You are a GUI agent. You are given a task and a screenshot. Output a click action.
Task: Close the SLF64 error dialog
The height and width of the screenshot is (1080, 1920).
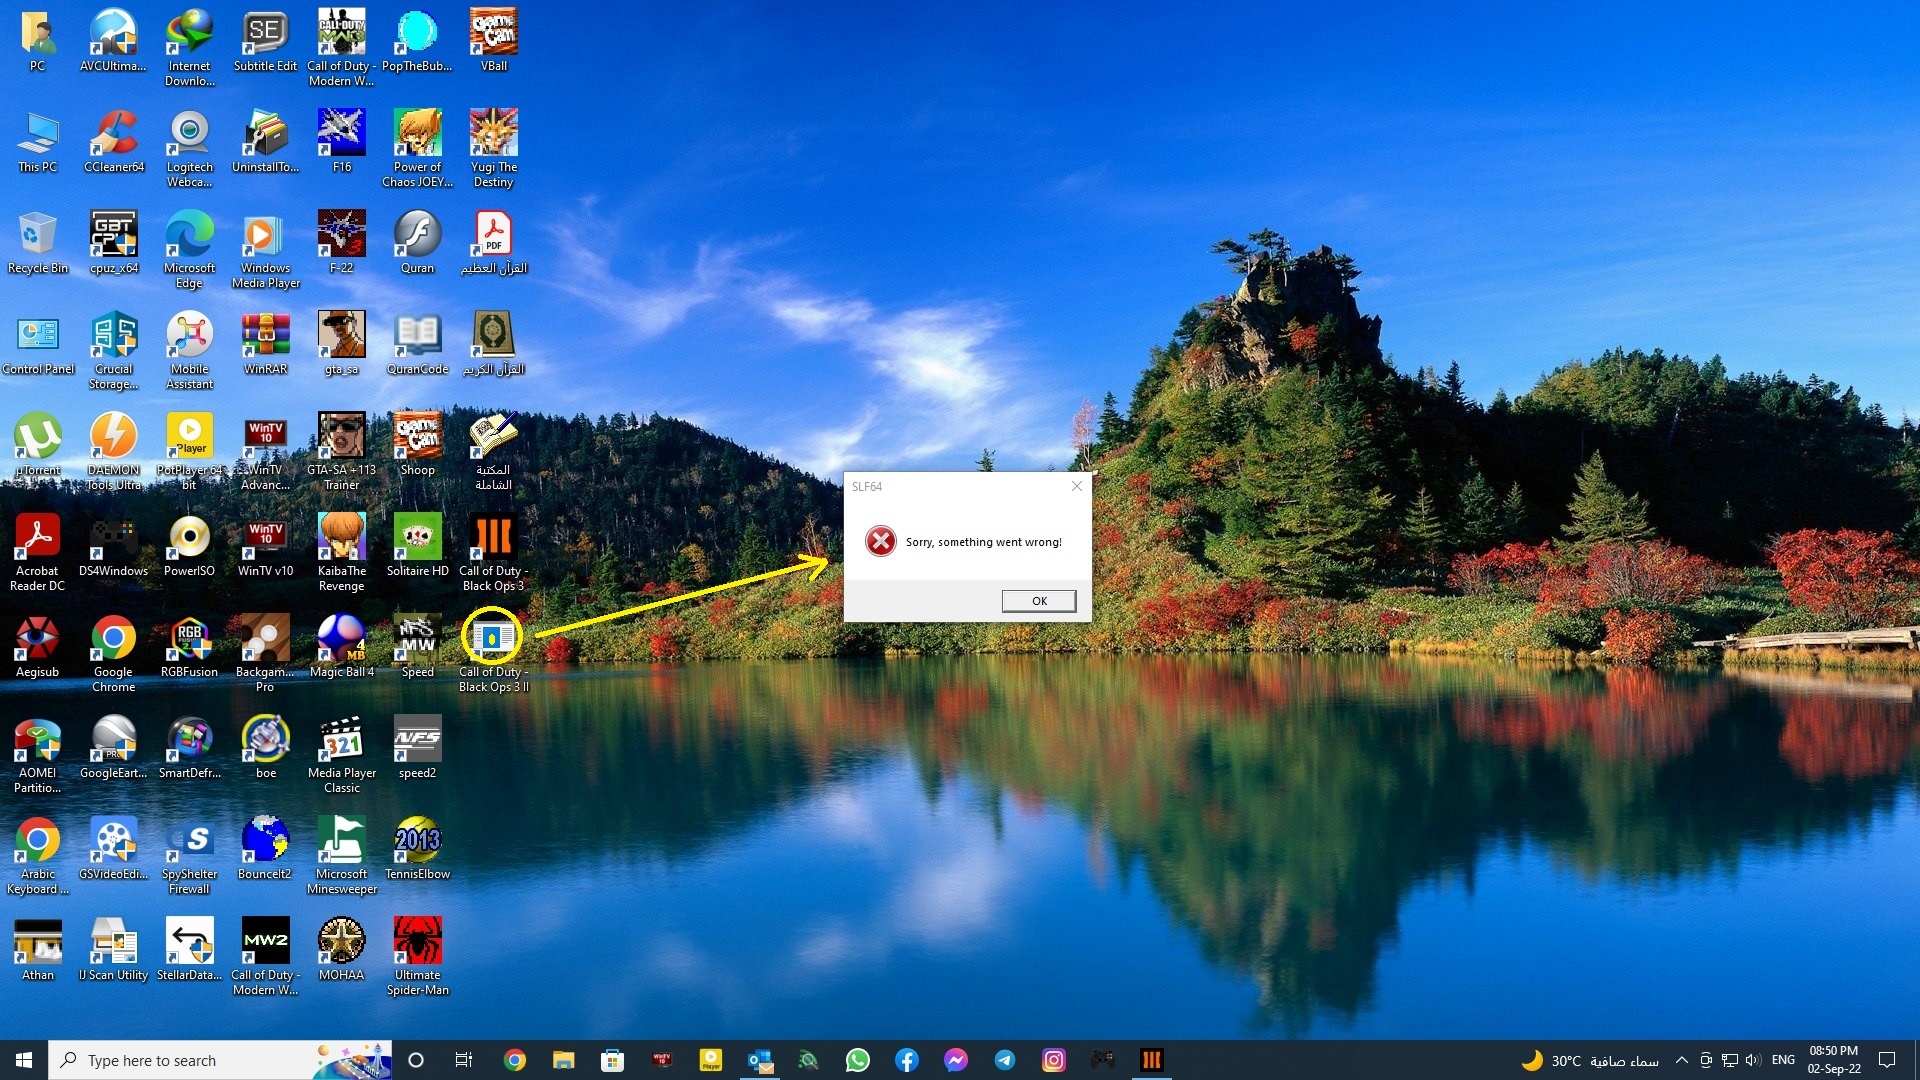(x=1077, y=486)
